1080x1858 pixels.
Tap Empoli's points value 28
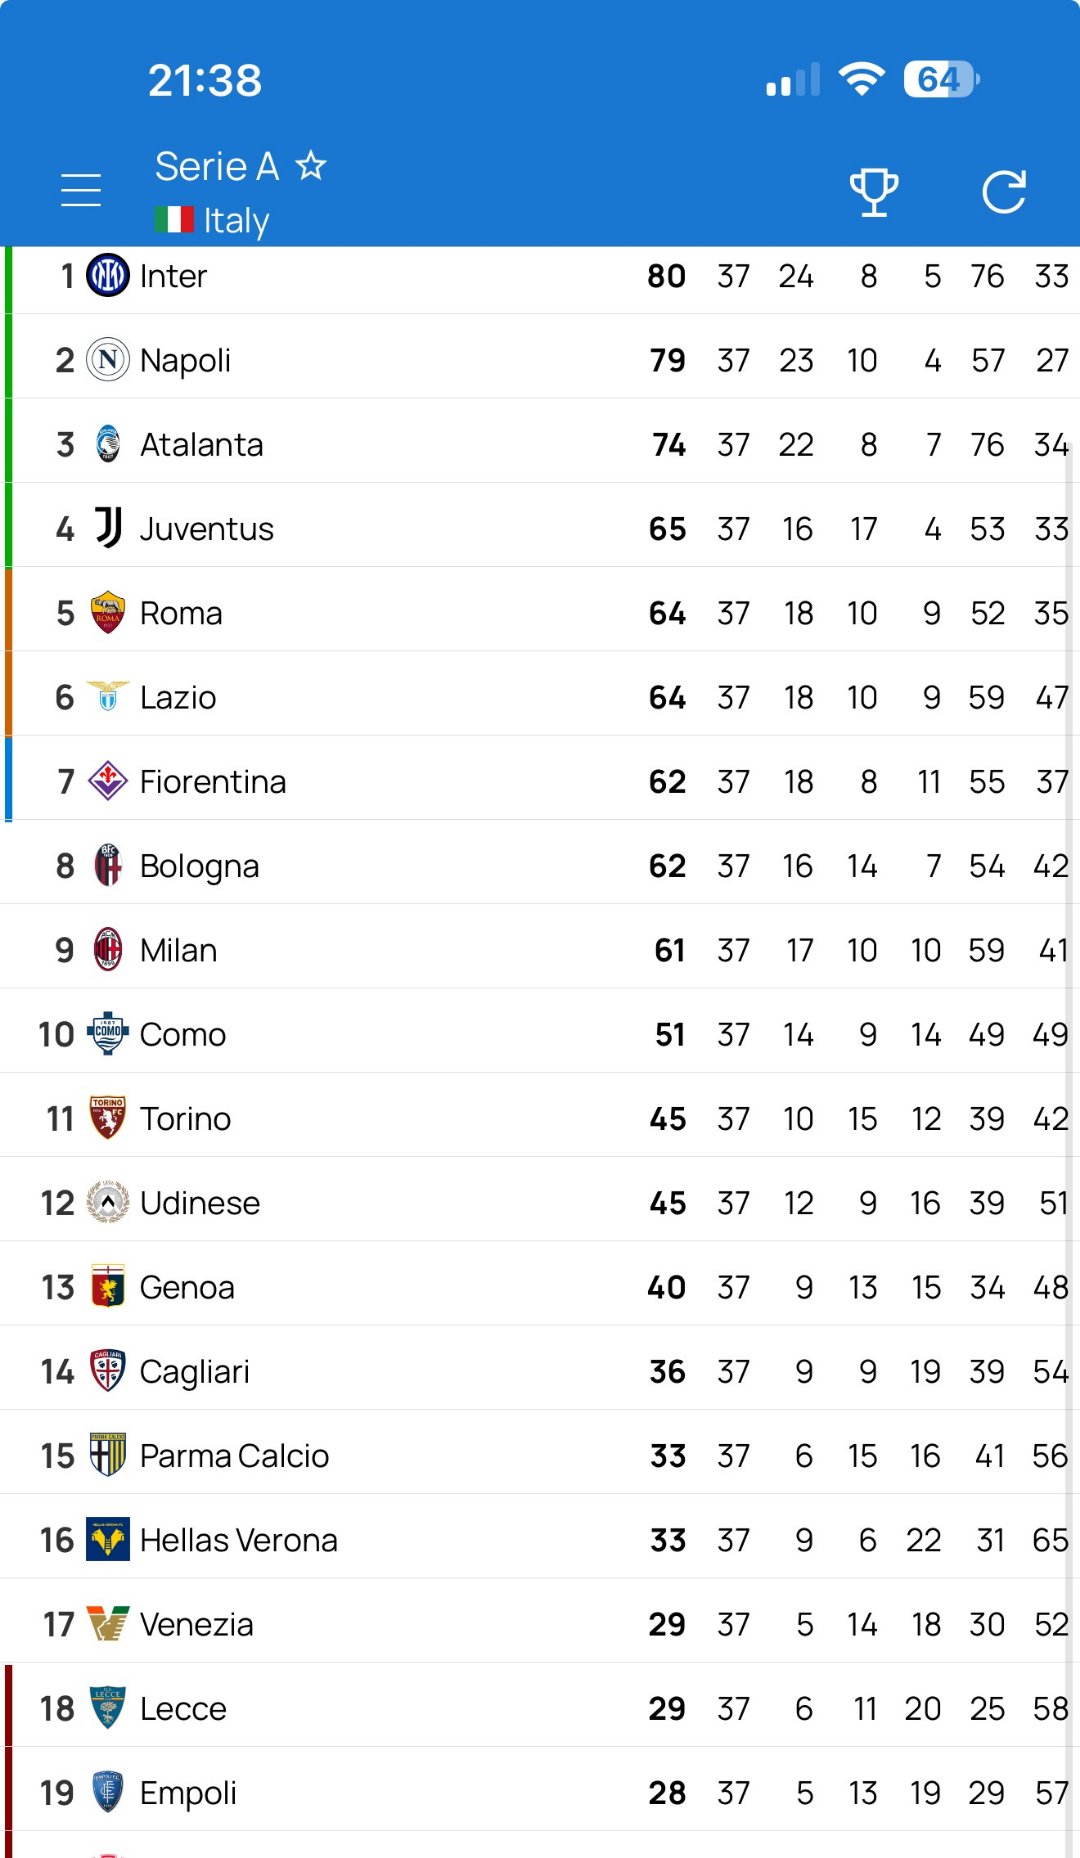pos(666,1793)
